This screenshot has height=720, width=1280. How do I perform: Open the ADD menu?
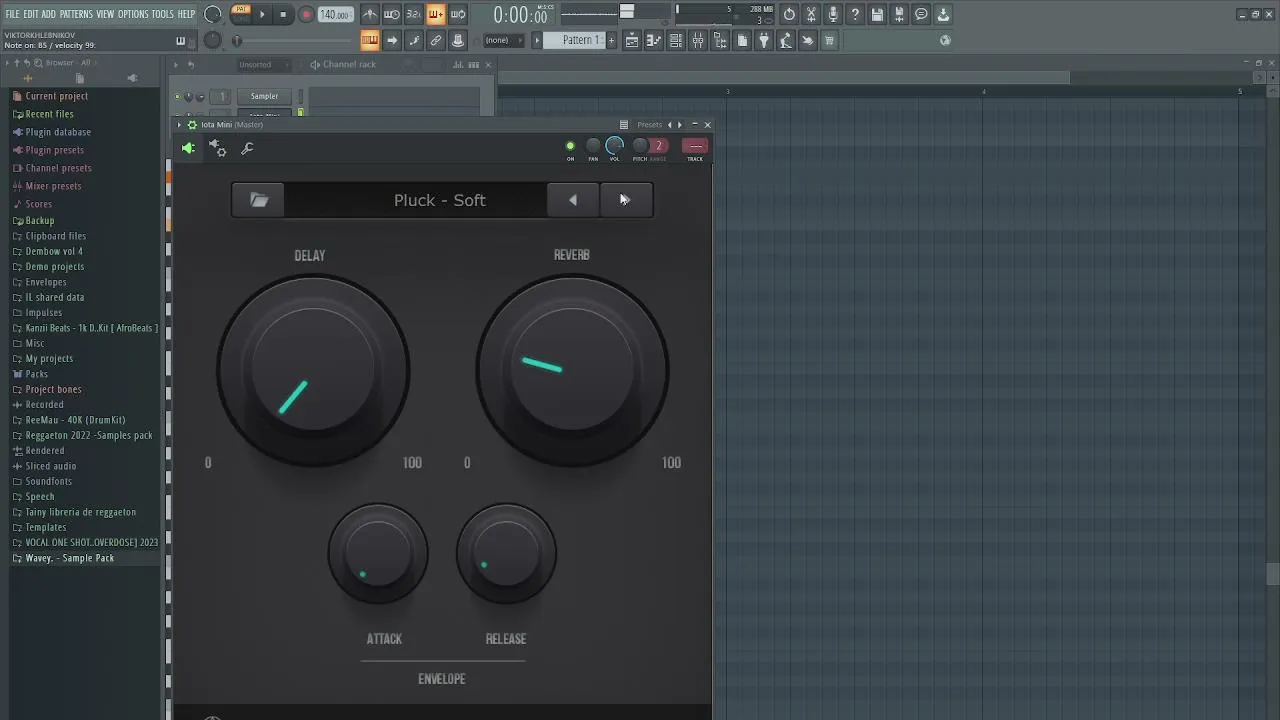[x=48, y=14]
